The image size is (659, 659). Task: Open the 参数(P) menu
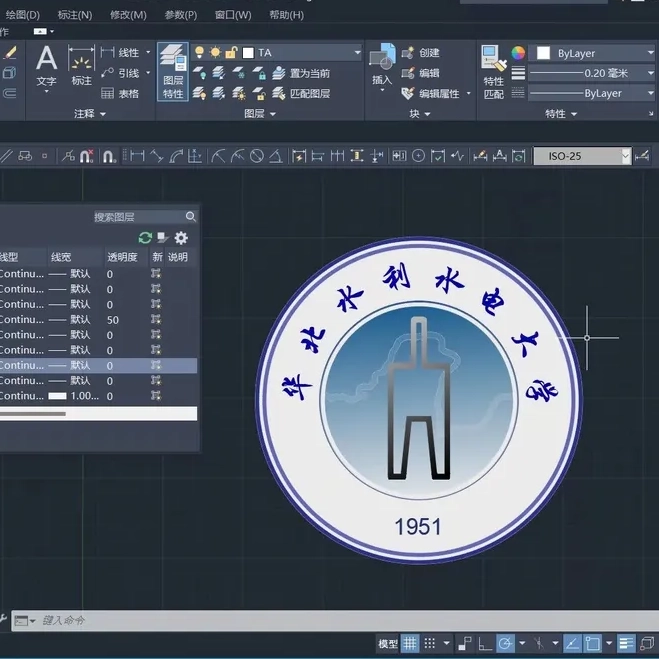click(181, 15)
